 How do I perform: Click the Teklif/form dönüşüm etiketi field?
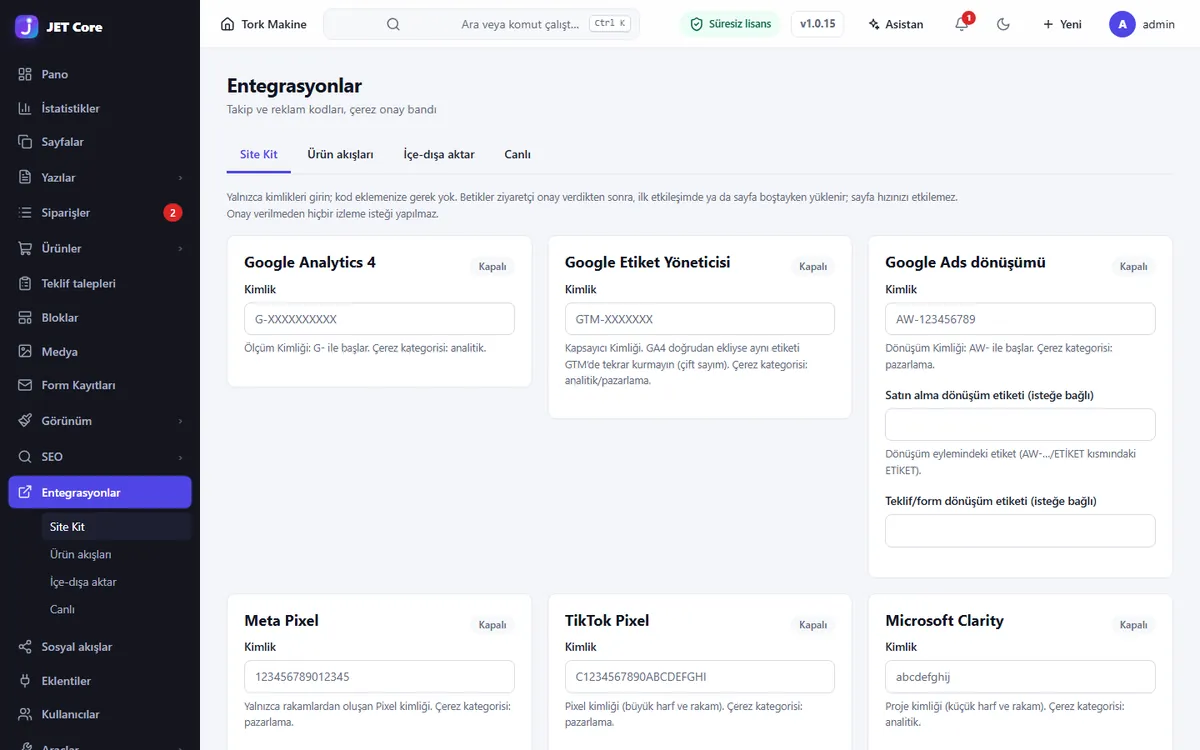(x=1020, y=531)
